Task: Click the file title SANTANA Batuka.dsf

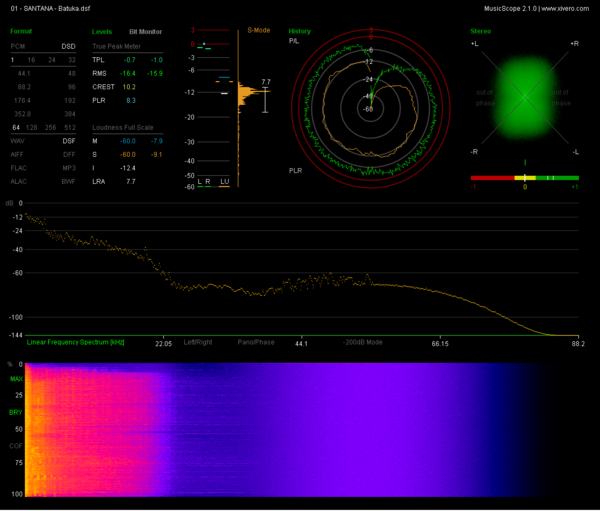Action: [x=50, y=8]
